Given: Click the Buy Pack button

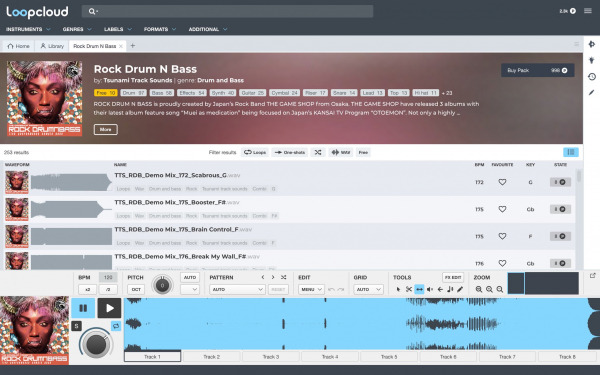Looking at the screenshot, I should pos(538,70).
